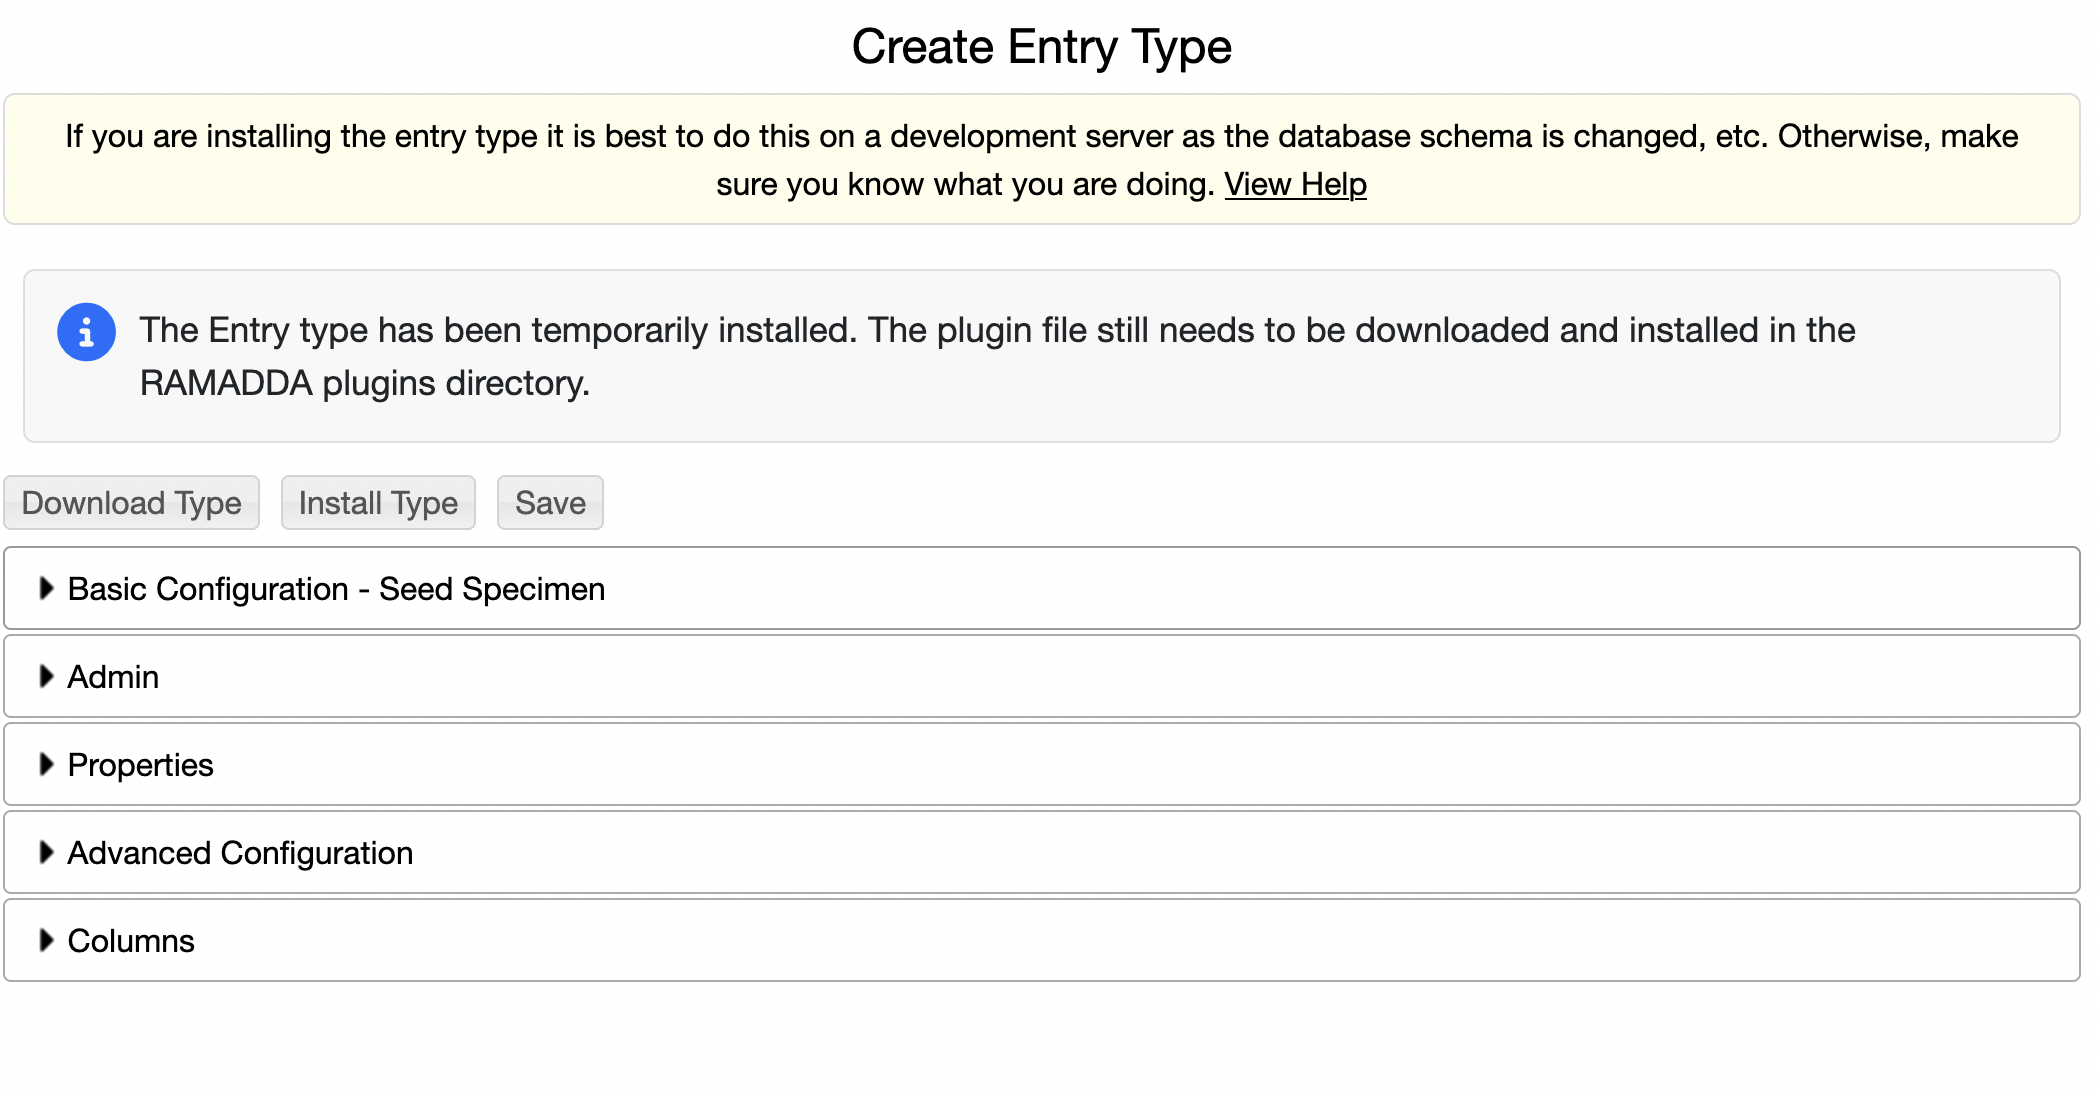Select the Advanced Configuration section title
Viewport: 2098px width, 1096px height.
240,854
